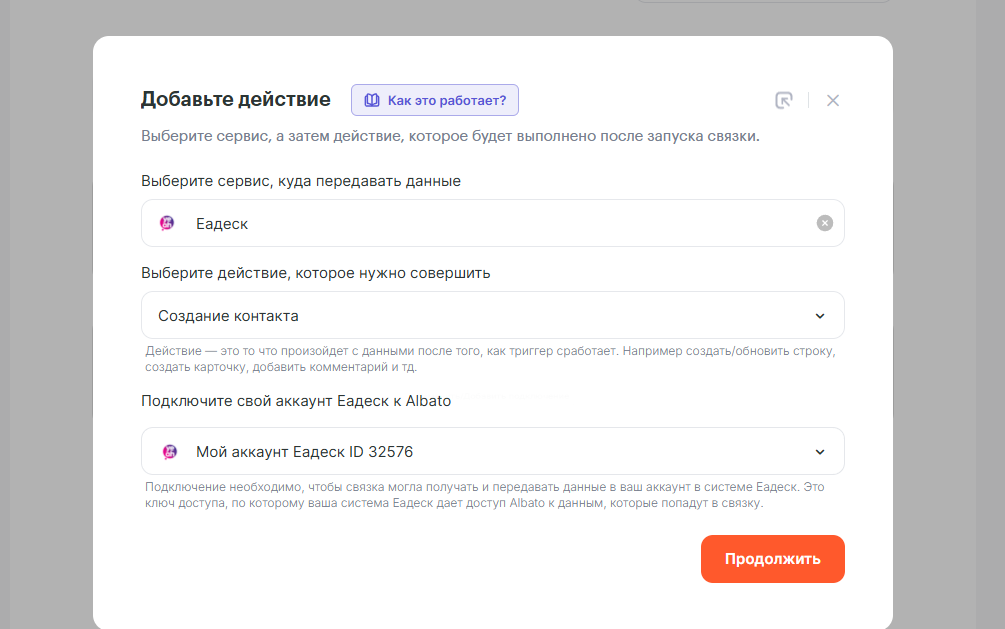
Task: Click the subtitle beginning "Выберите сервис, а затем действие"
Action: pyautogui.click(x=450, y=136)
